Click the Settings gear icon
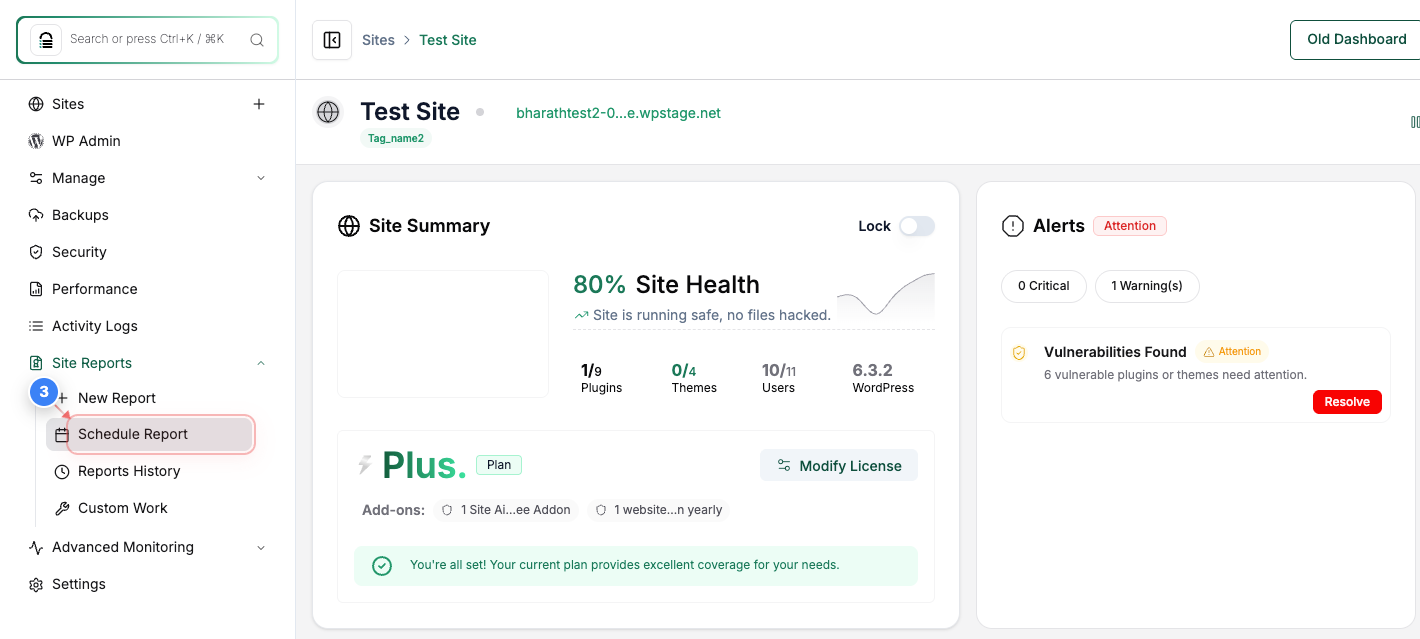This screenshot has width=1420, height=639. point(36,584)
